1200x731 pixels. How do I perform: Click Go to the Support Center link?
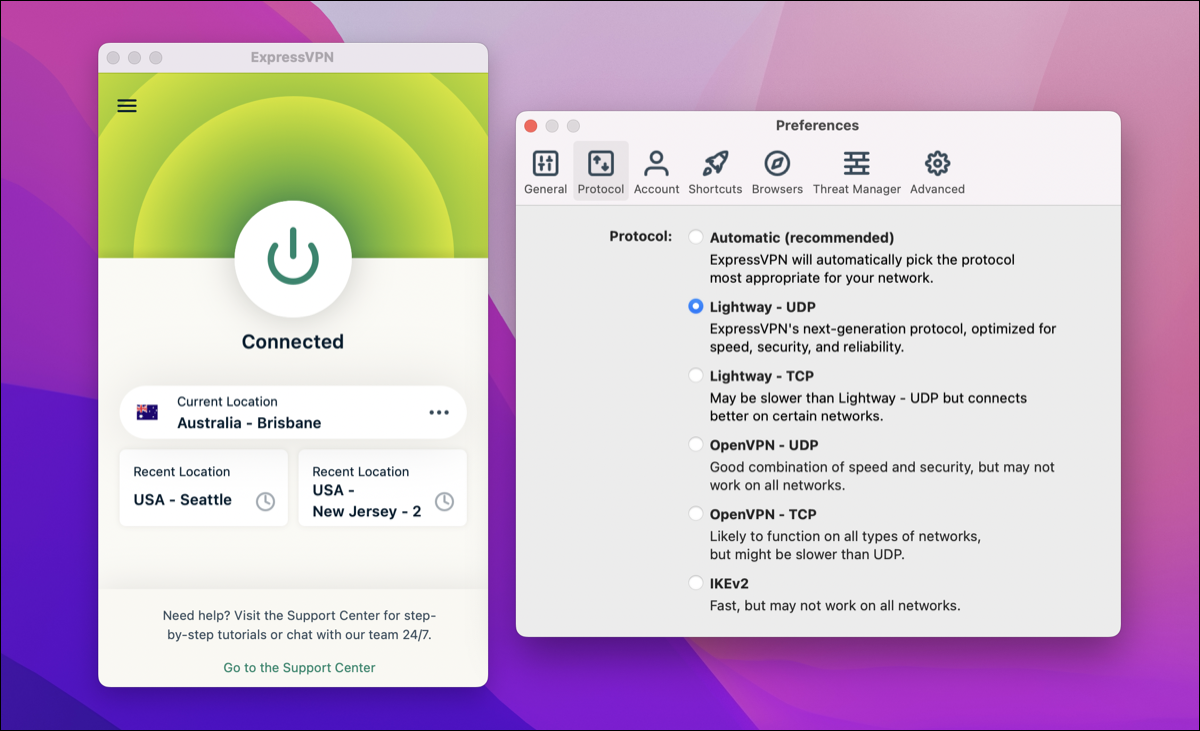pyautogui.click(x=299, y=667)
